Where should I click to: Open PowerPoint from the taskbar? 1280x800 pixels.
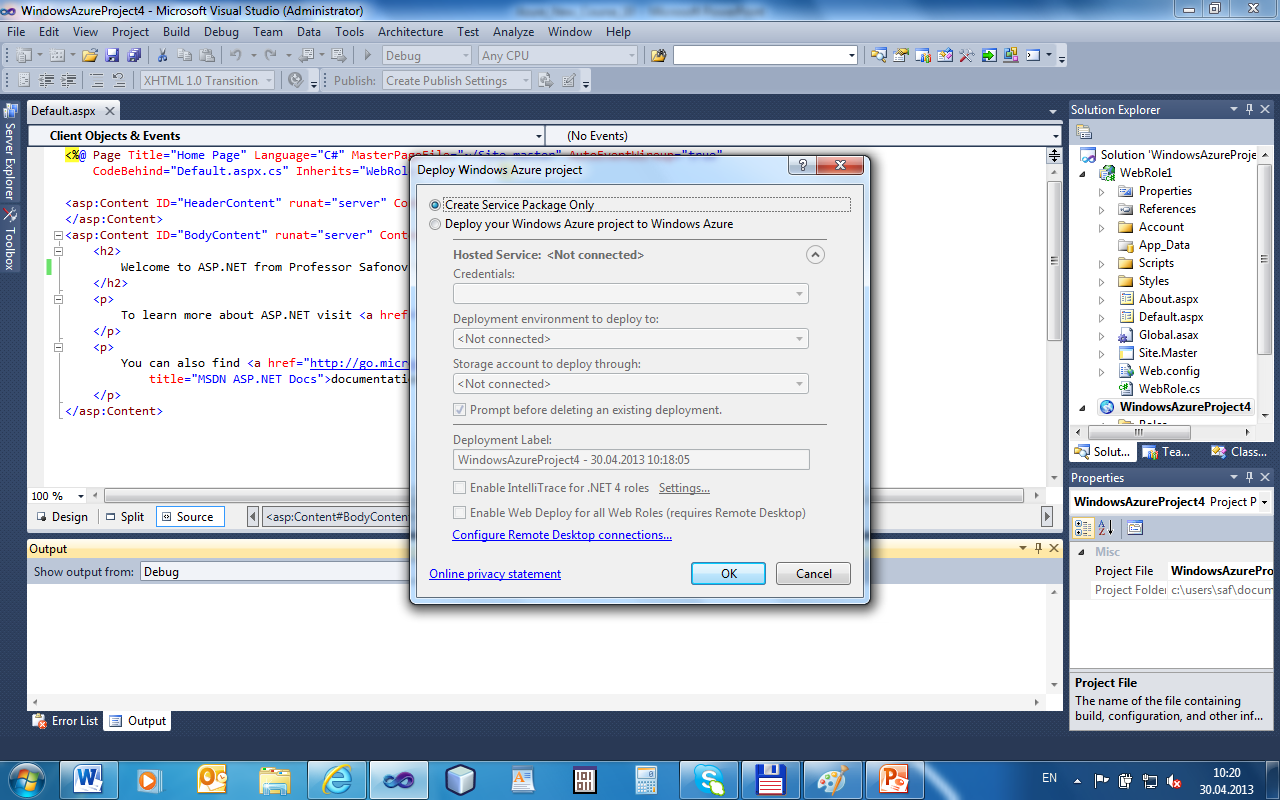tap(893, 778)
